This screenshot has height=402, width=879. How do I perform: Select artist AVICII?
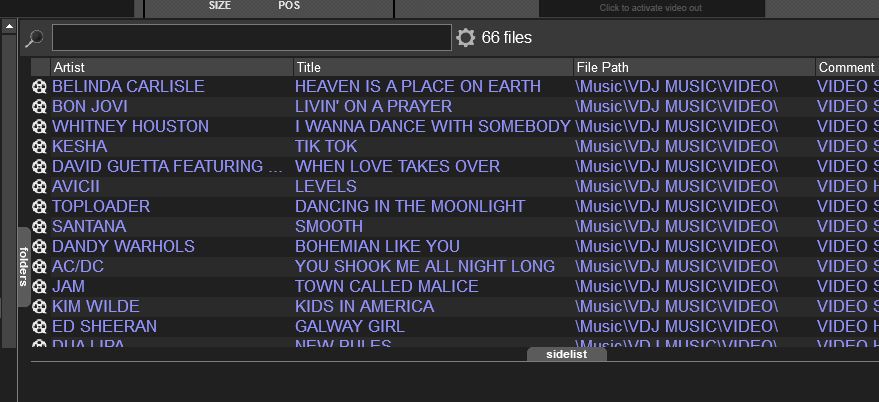click(x=76, y=186)
